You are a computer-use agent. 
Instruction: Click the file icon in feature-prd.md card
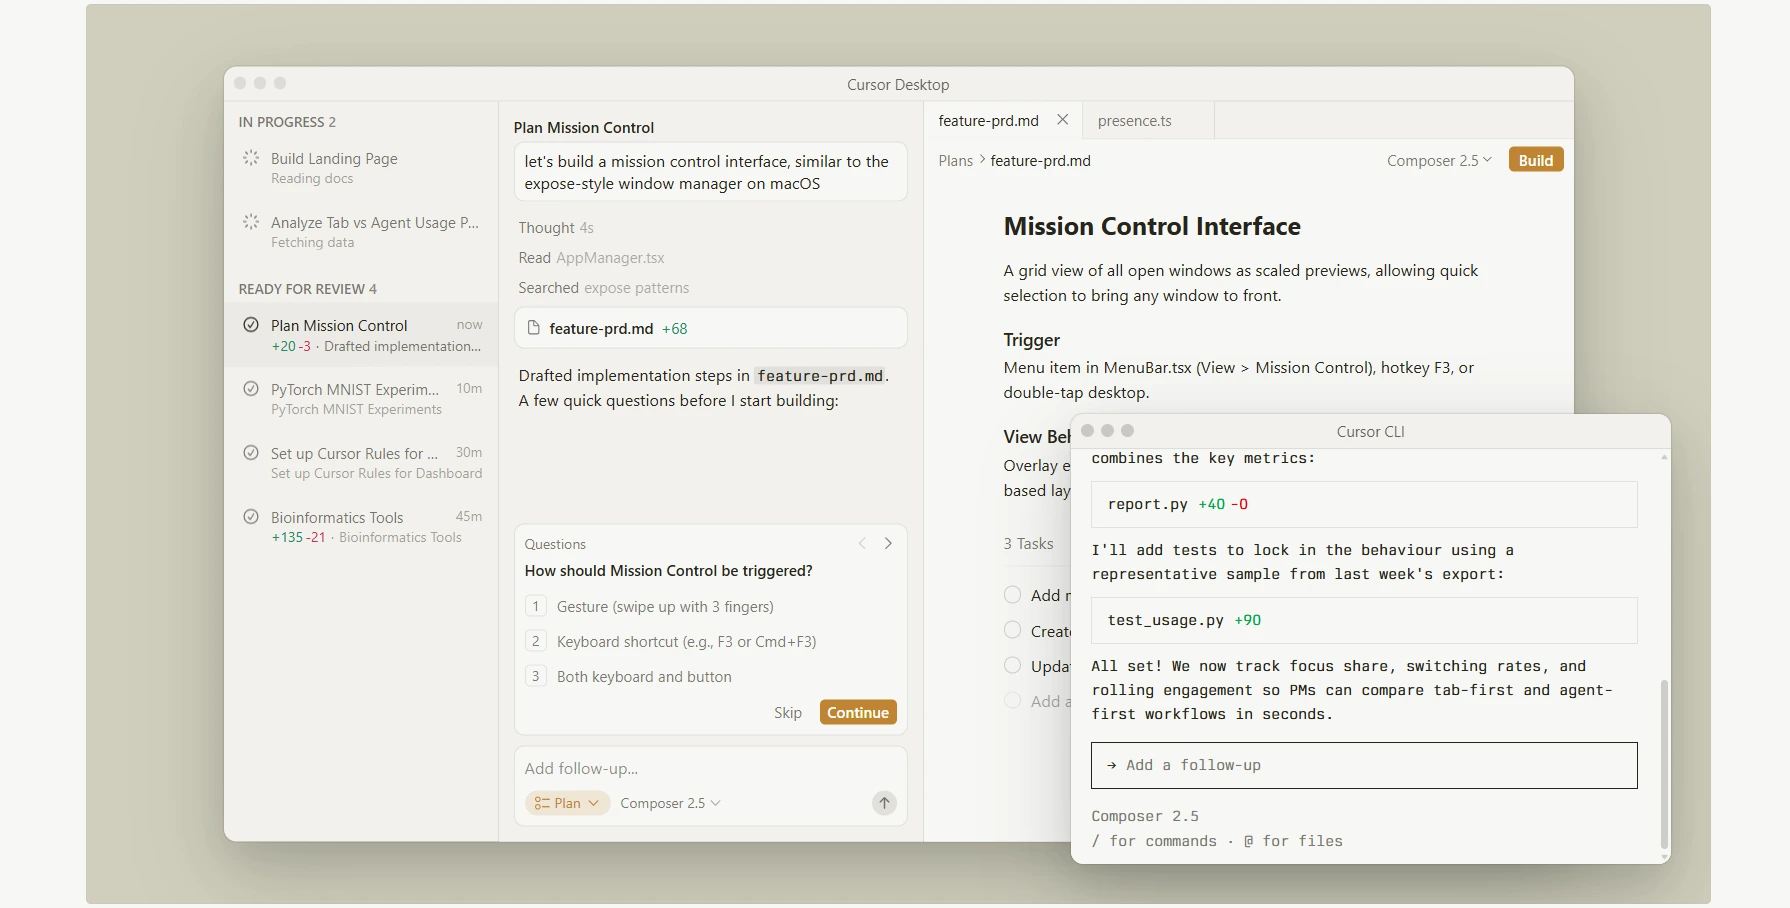click(x=533, y=328)
